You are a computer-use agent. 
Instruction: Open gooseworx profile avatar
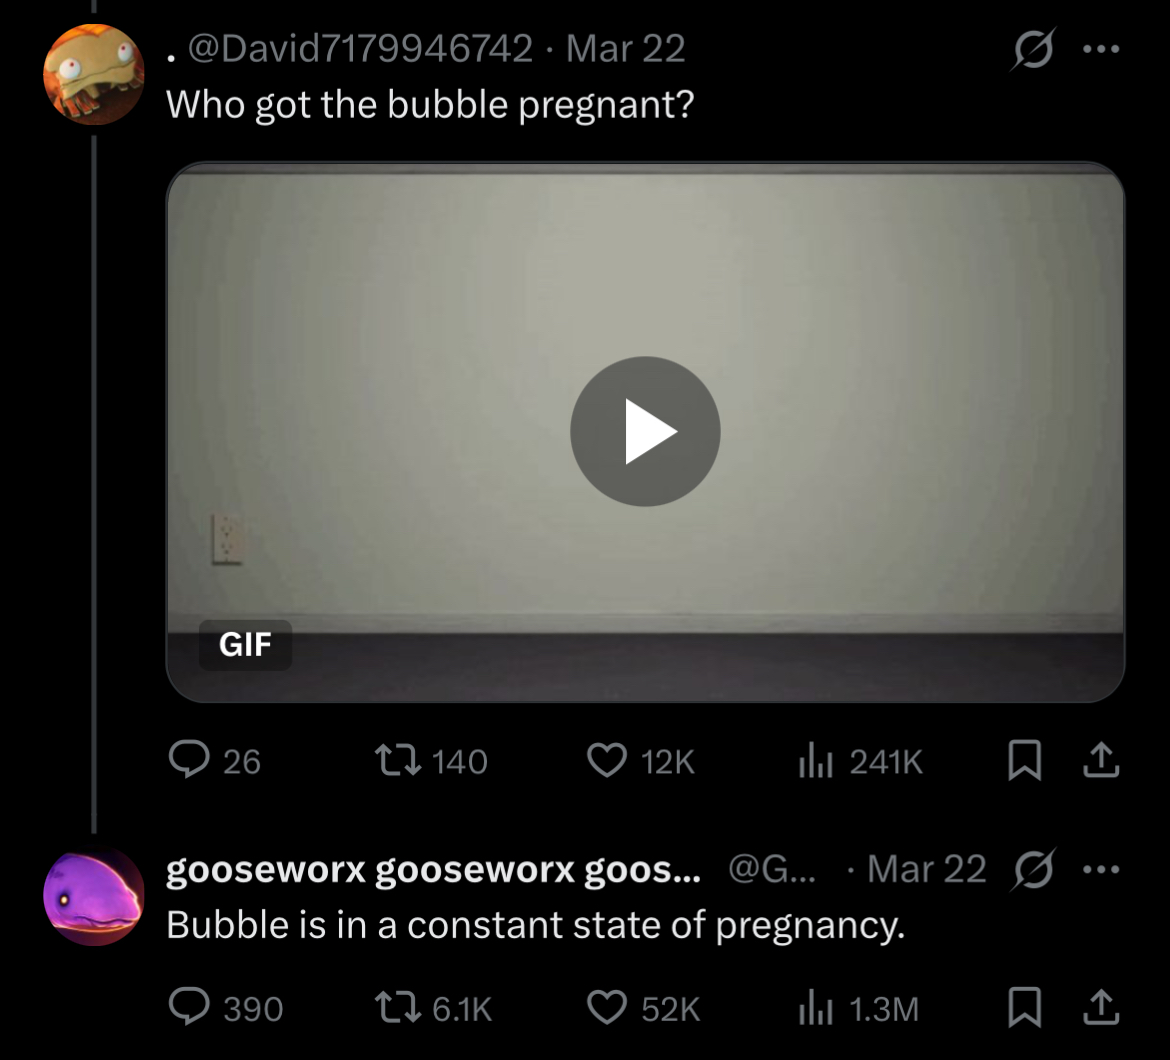[94, 896]
